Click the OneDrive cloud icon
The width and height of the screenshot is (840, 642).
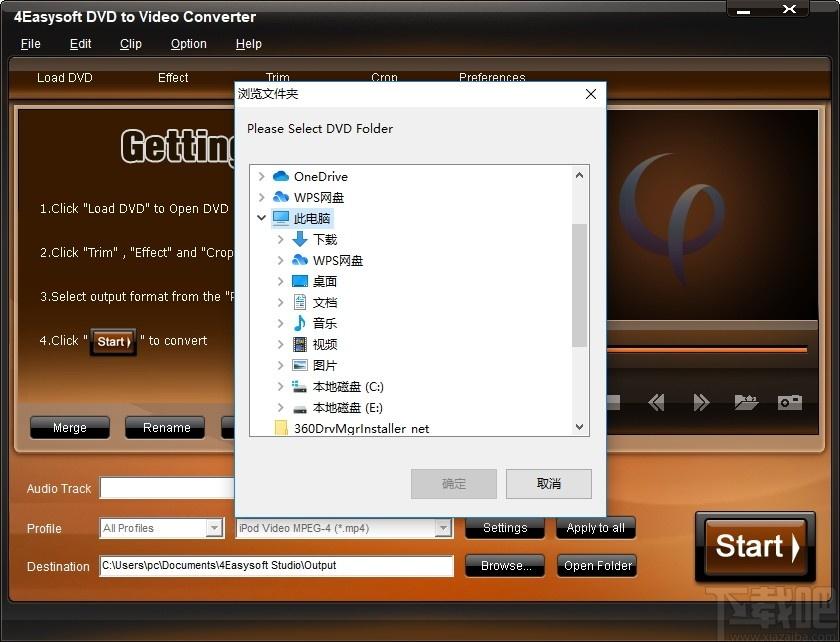coord(281,176)
